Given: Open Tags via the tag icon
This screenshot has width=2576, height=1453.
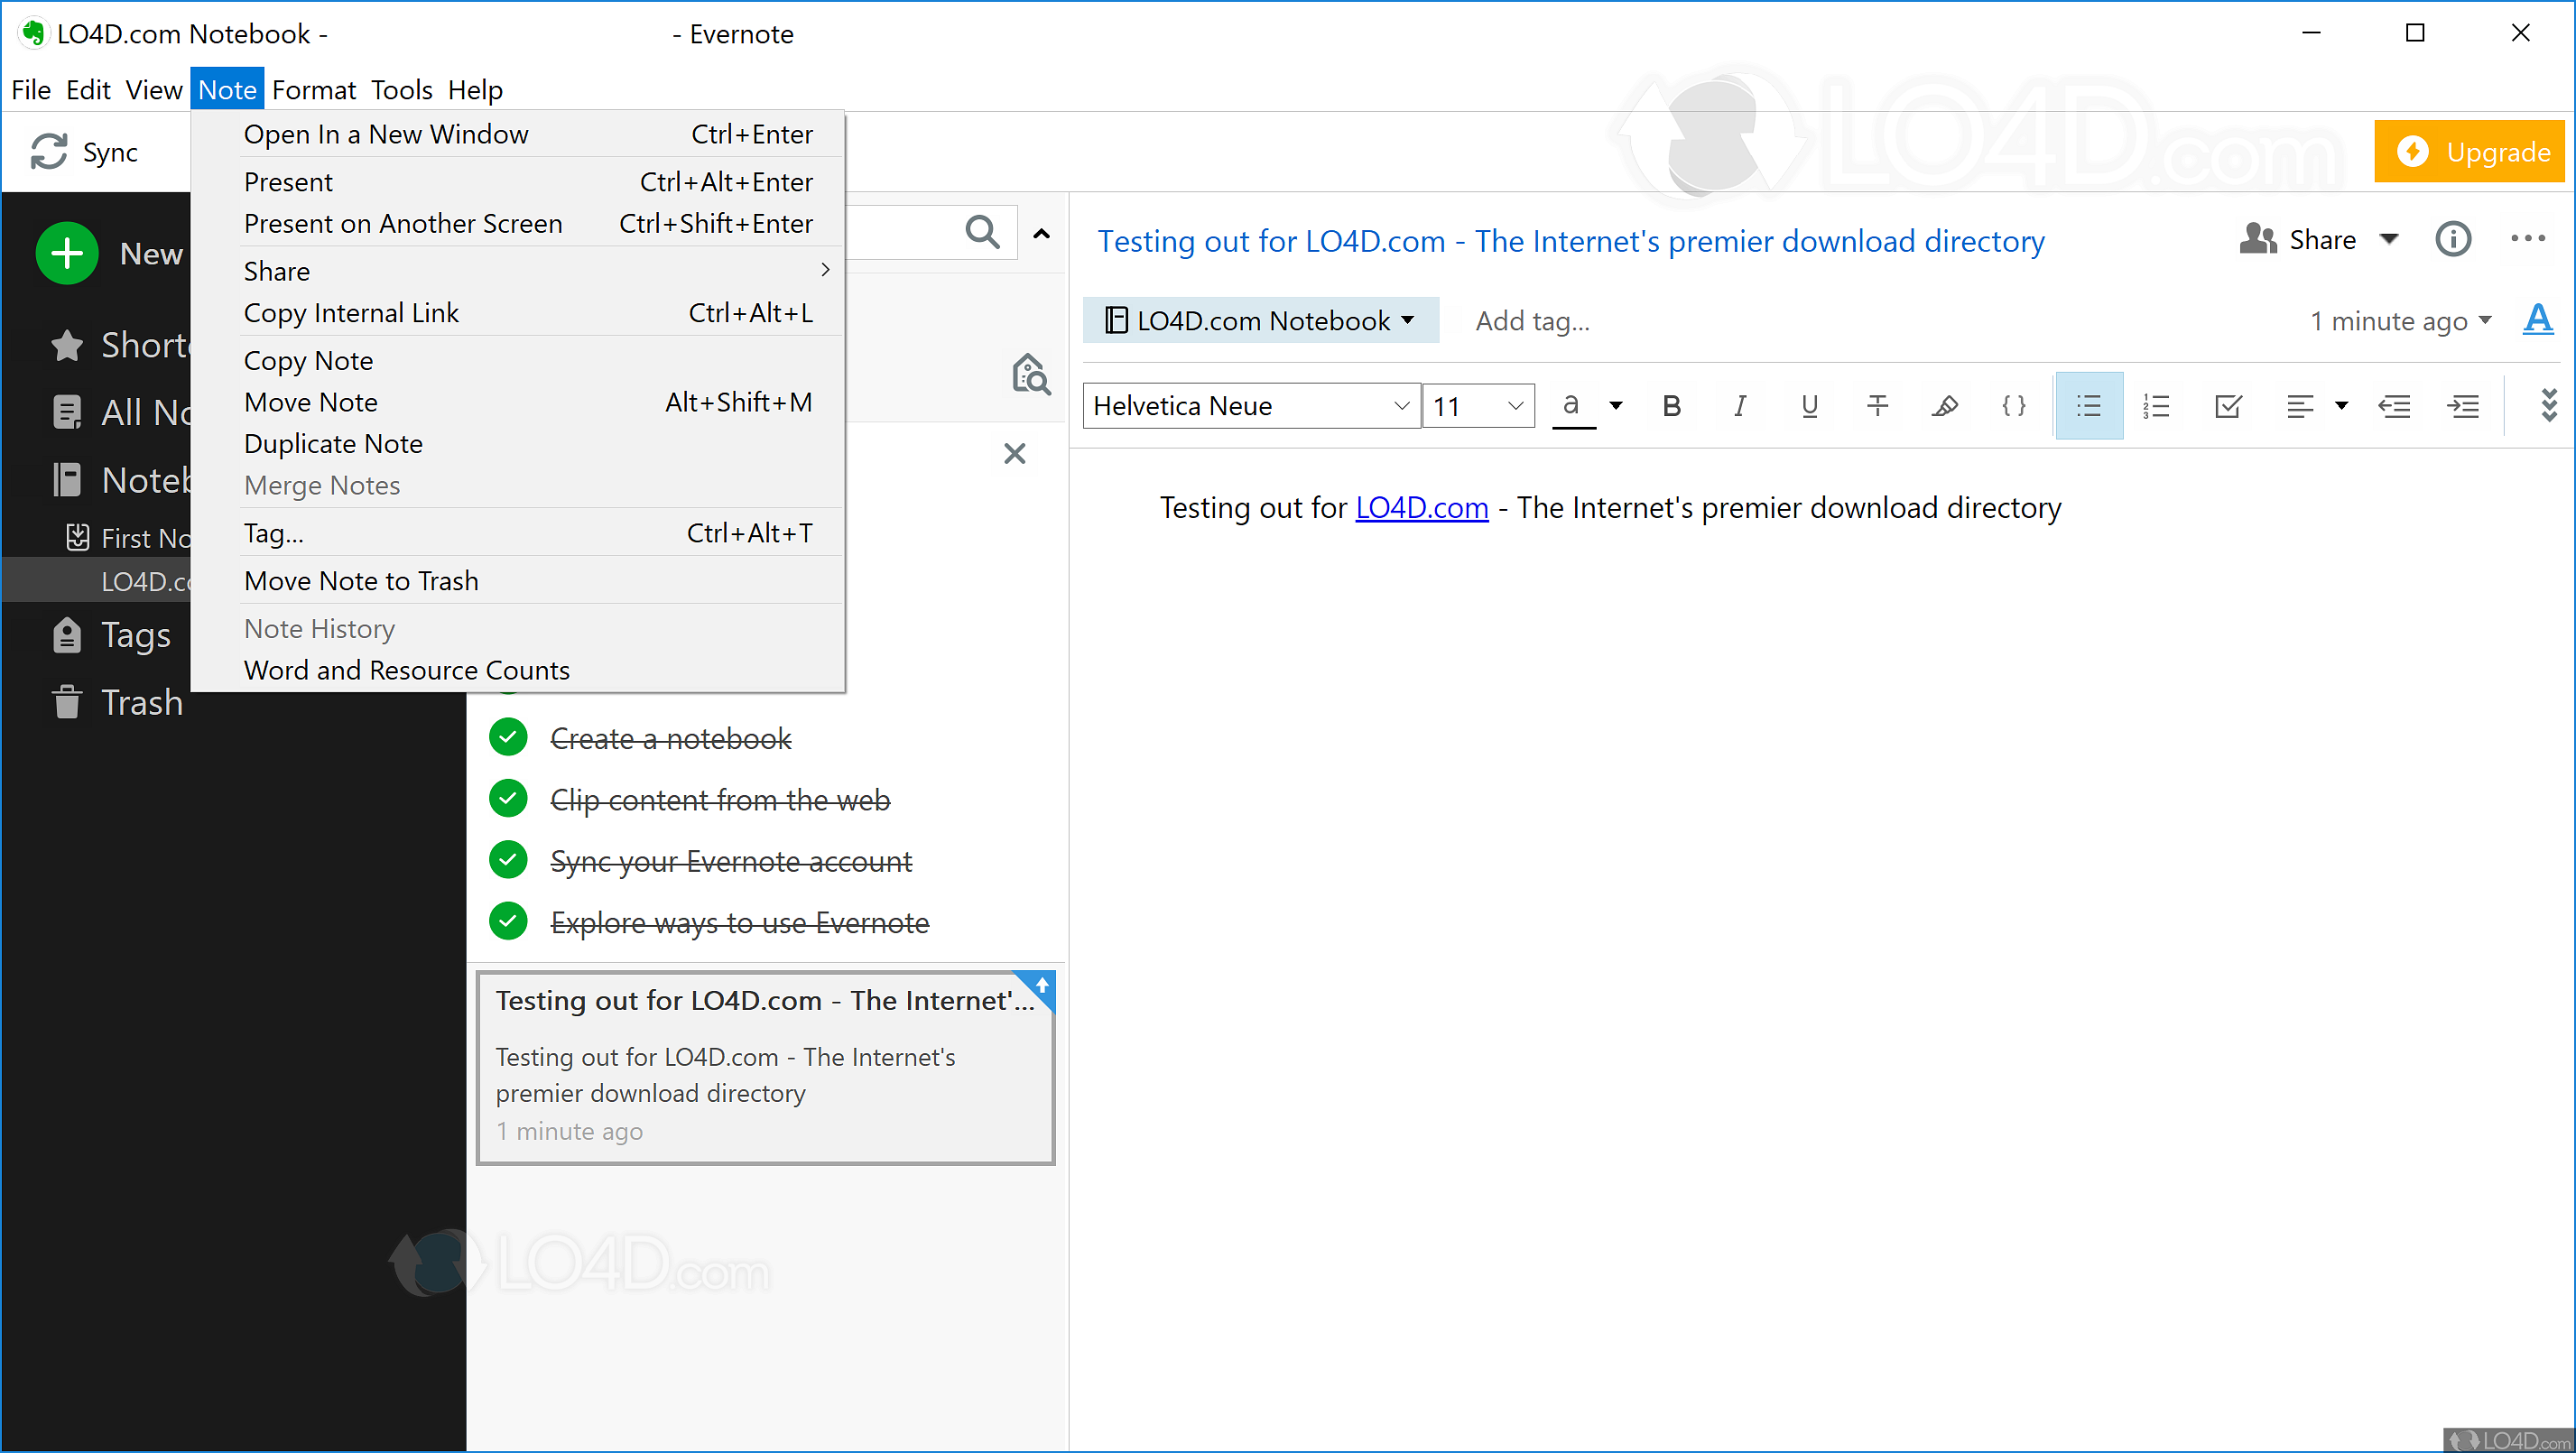Looking at the screenshot, I should [x=67, y=635].
